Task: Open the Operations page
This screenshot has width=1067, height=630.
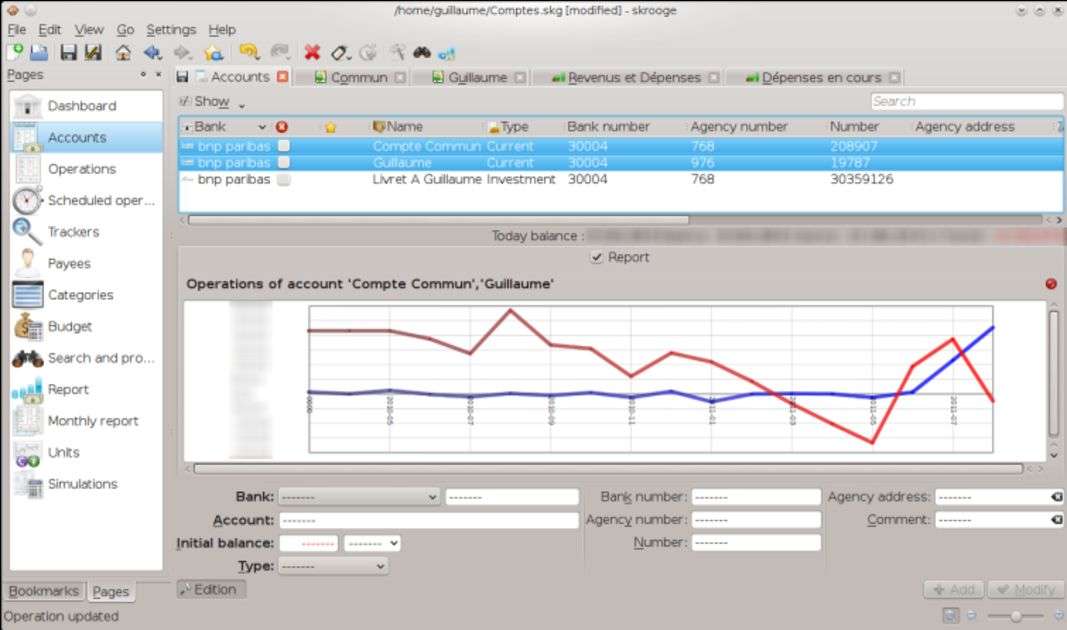Action: tap(86, 169)
